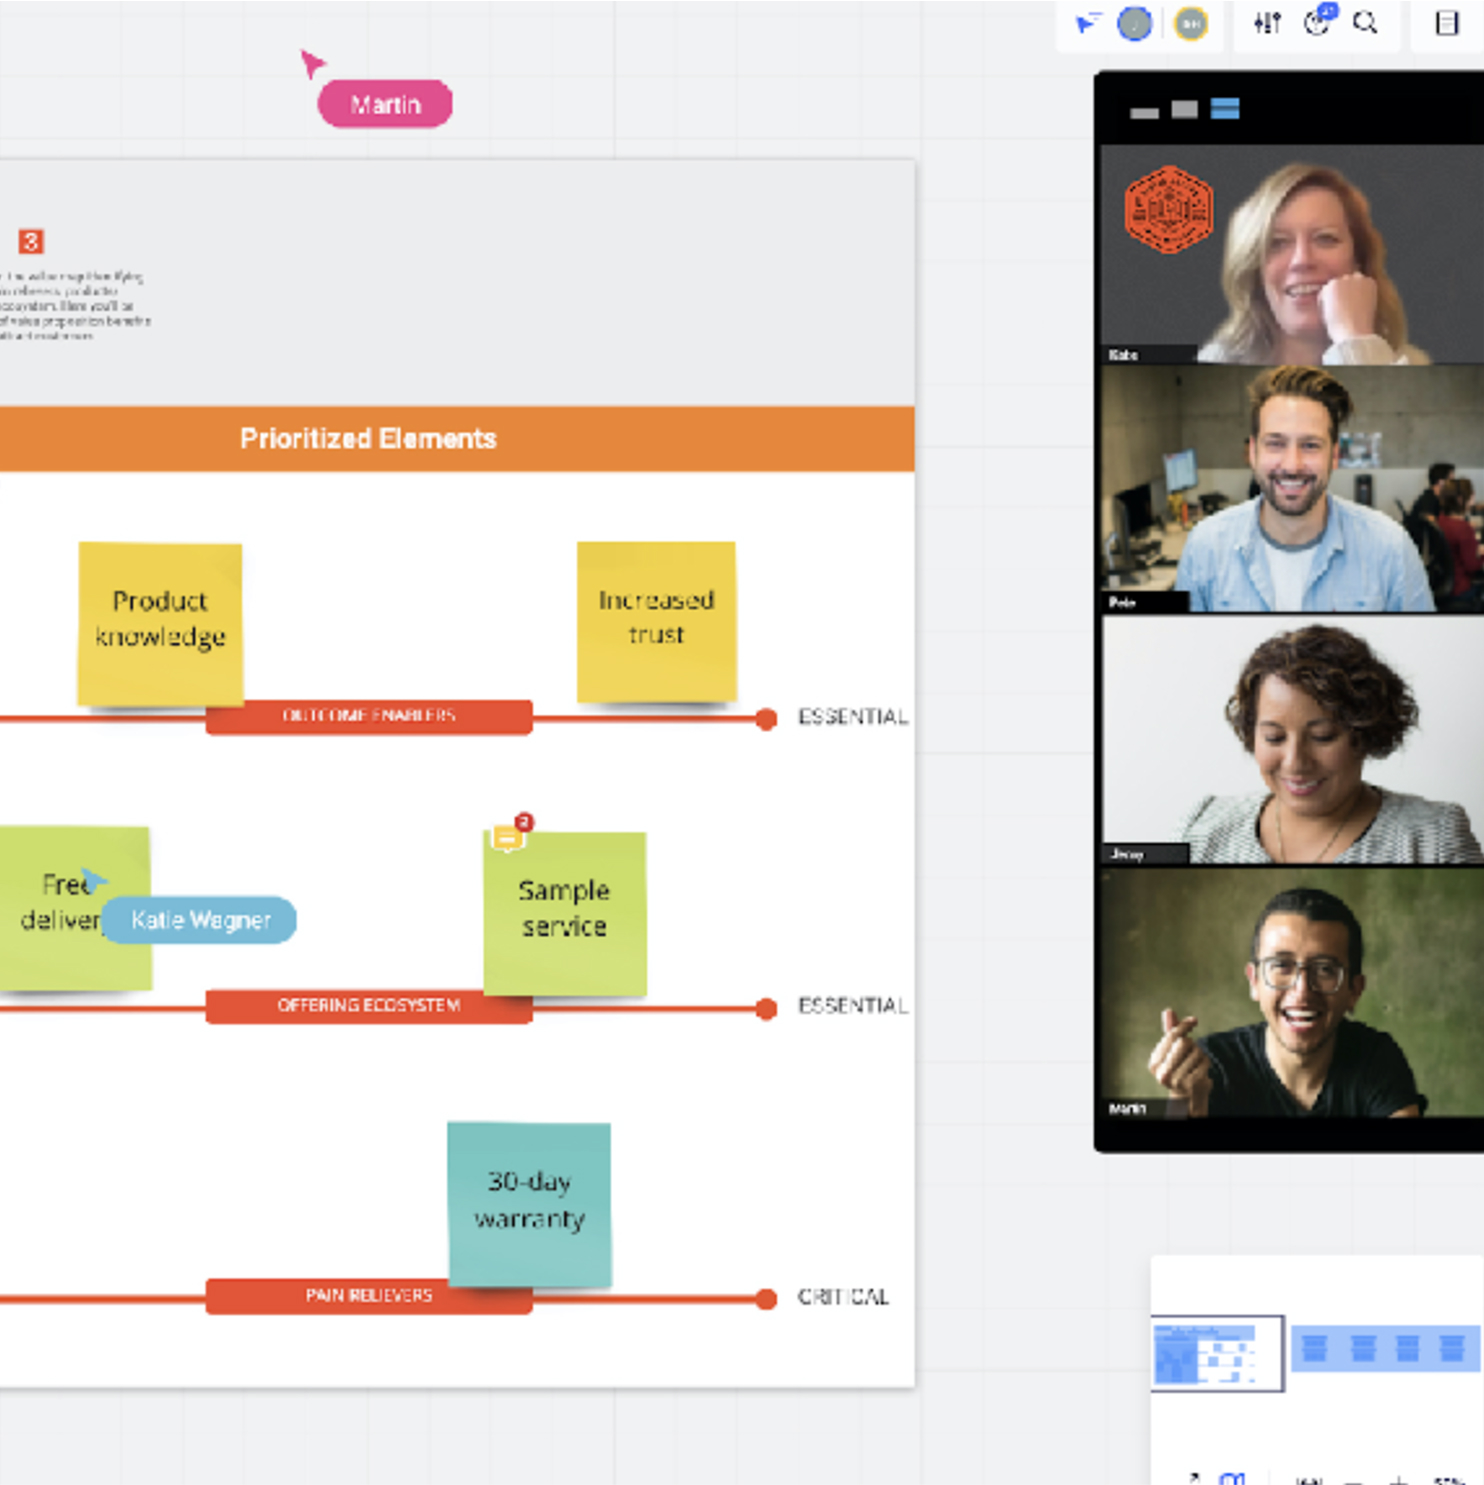Click the orange step 3 badge

coord(31,241)
